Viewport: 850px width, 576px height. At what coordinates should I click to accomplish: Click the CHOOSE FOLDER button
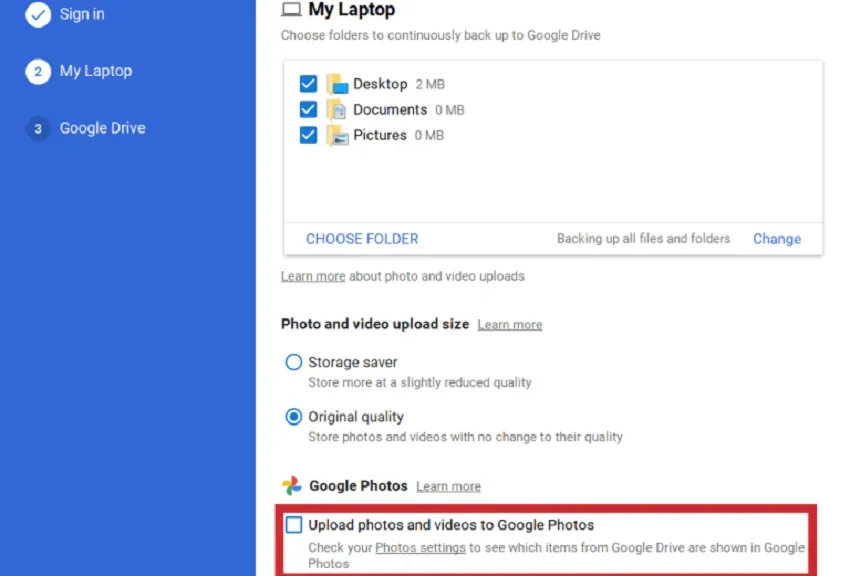(362, 239)
